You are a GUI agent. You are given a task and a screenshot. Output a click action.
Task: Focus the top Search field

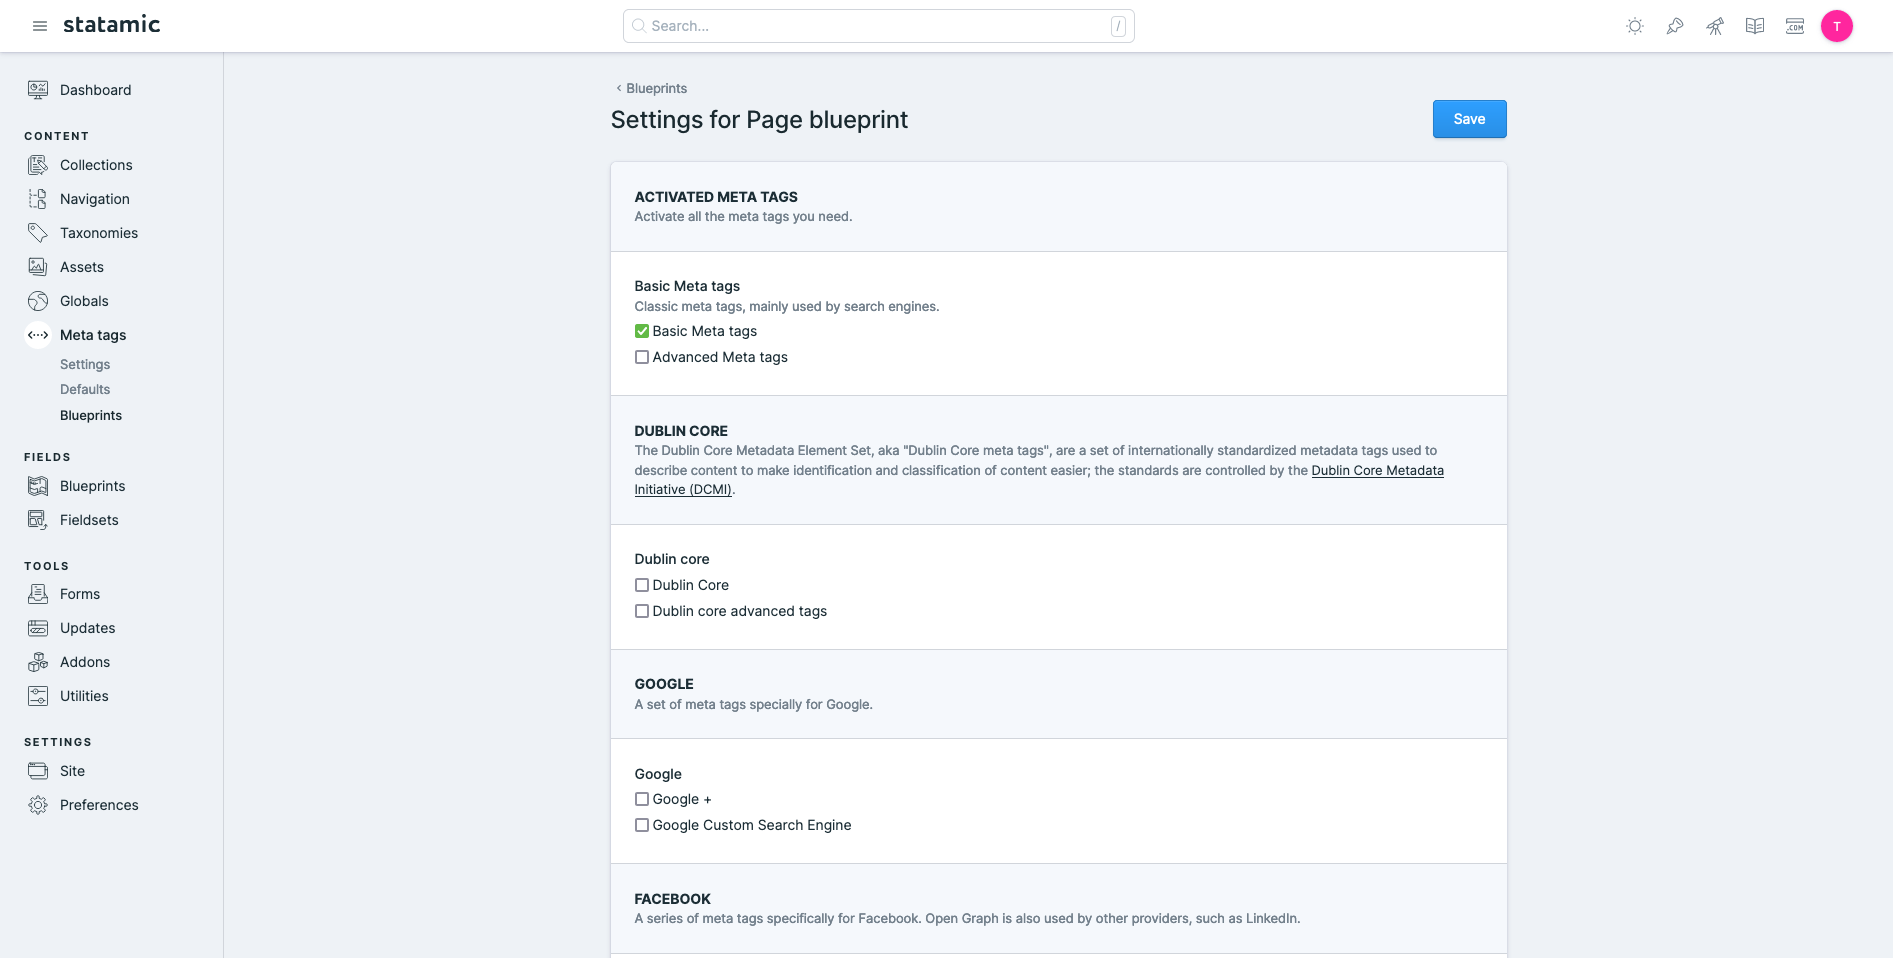click(x=878, y=26)
